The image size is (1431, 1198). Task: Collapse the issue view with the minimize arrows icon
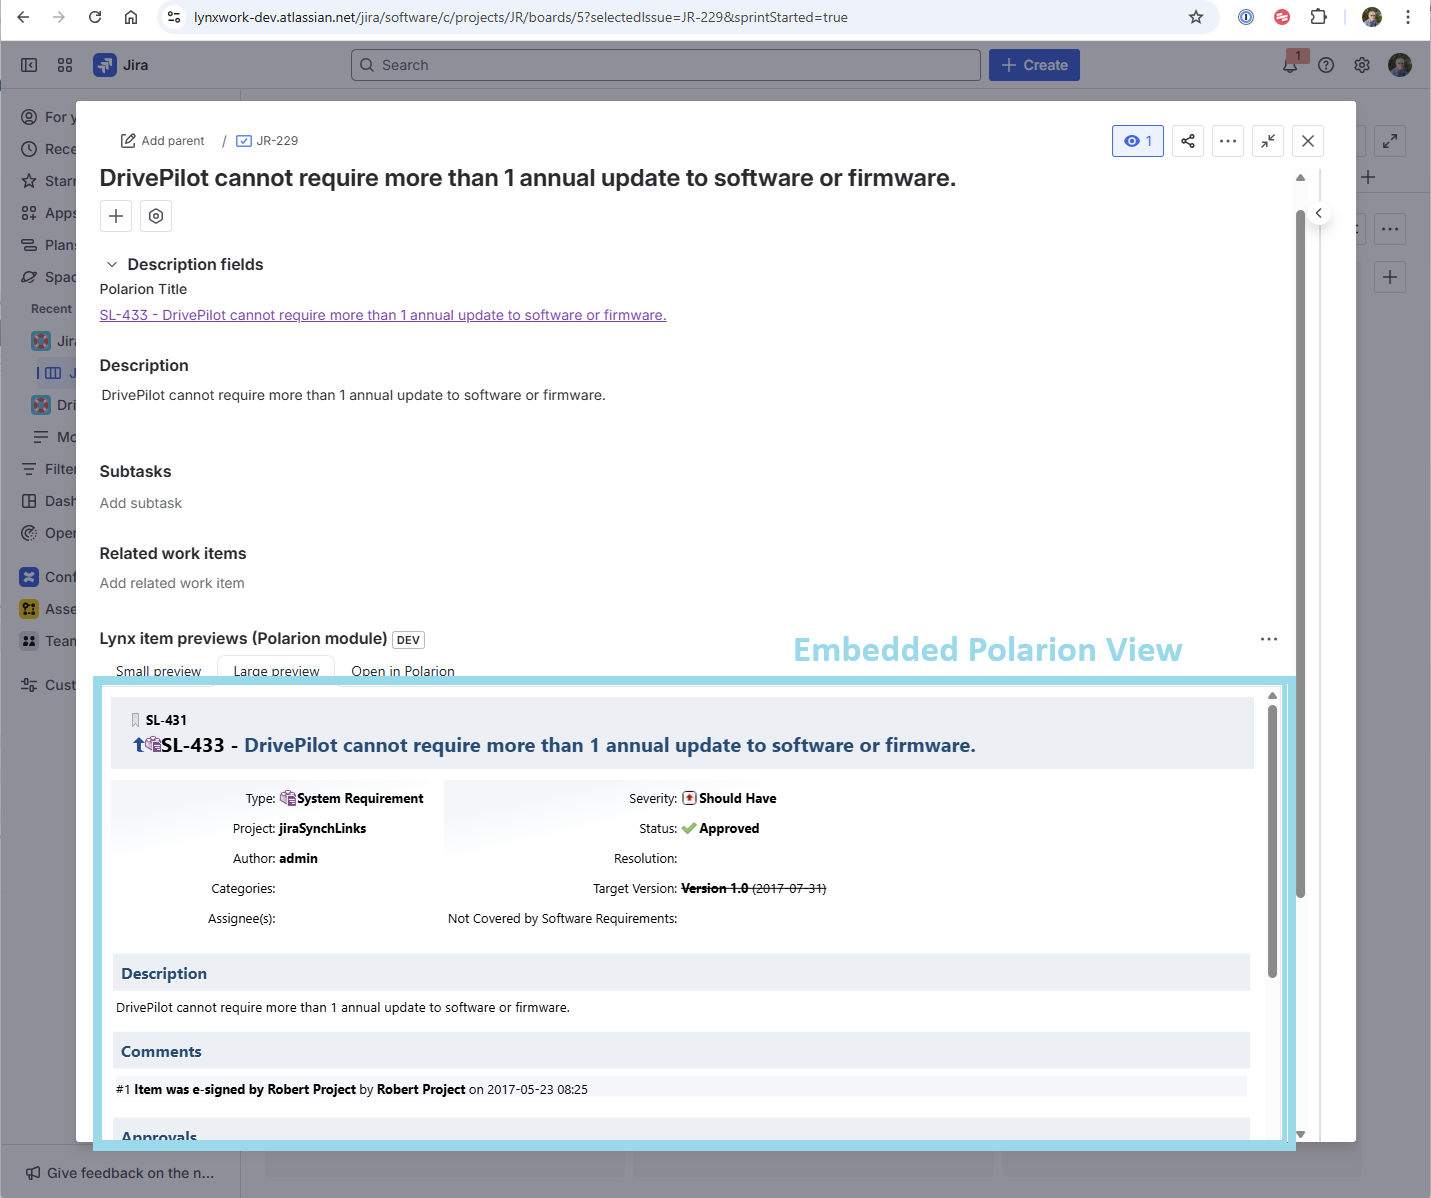(x=1267, y=140)
